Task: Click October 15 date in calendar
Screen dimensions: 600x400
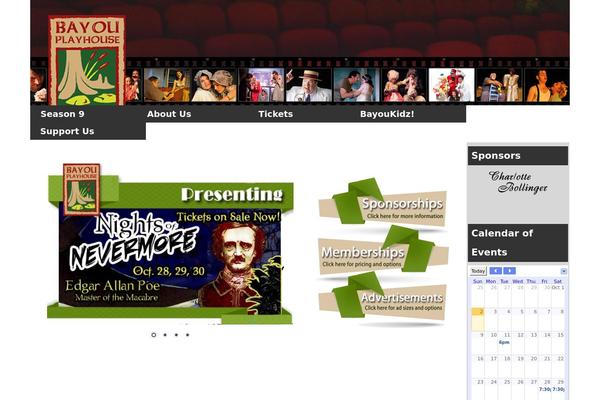Action: tap(560, 335)
